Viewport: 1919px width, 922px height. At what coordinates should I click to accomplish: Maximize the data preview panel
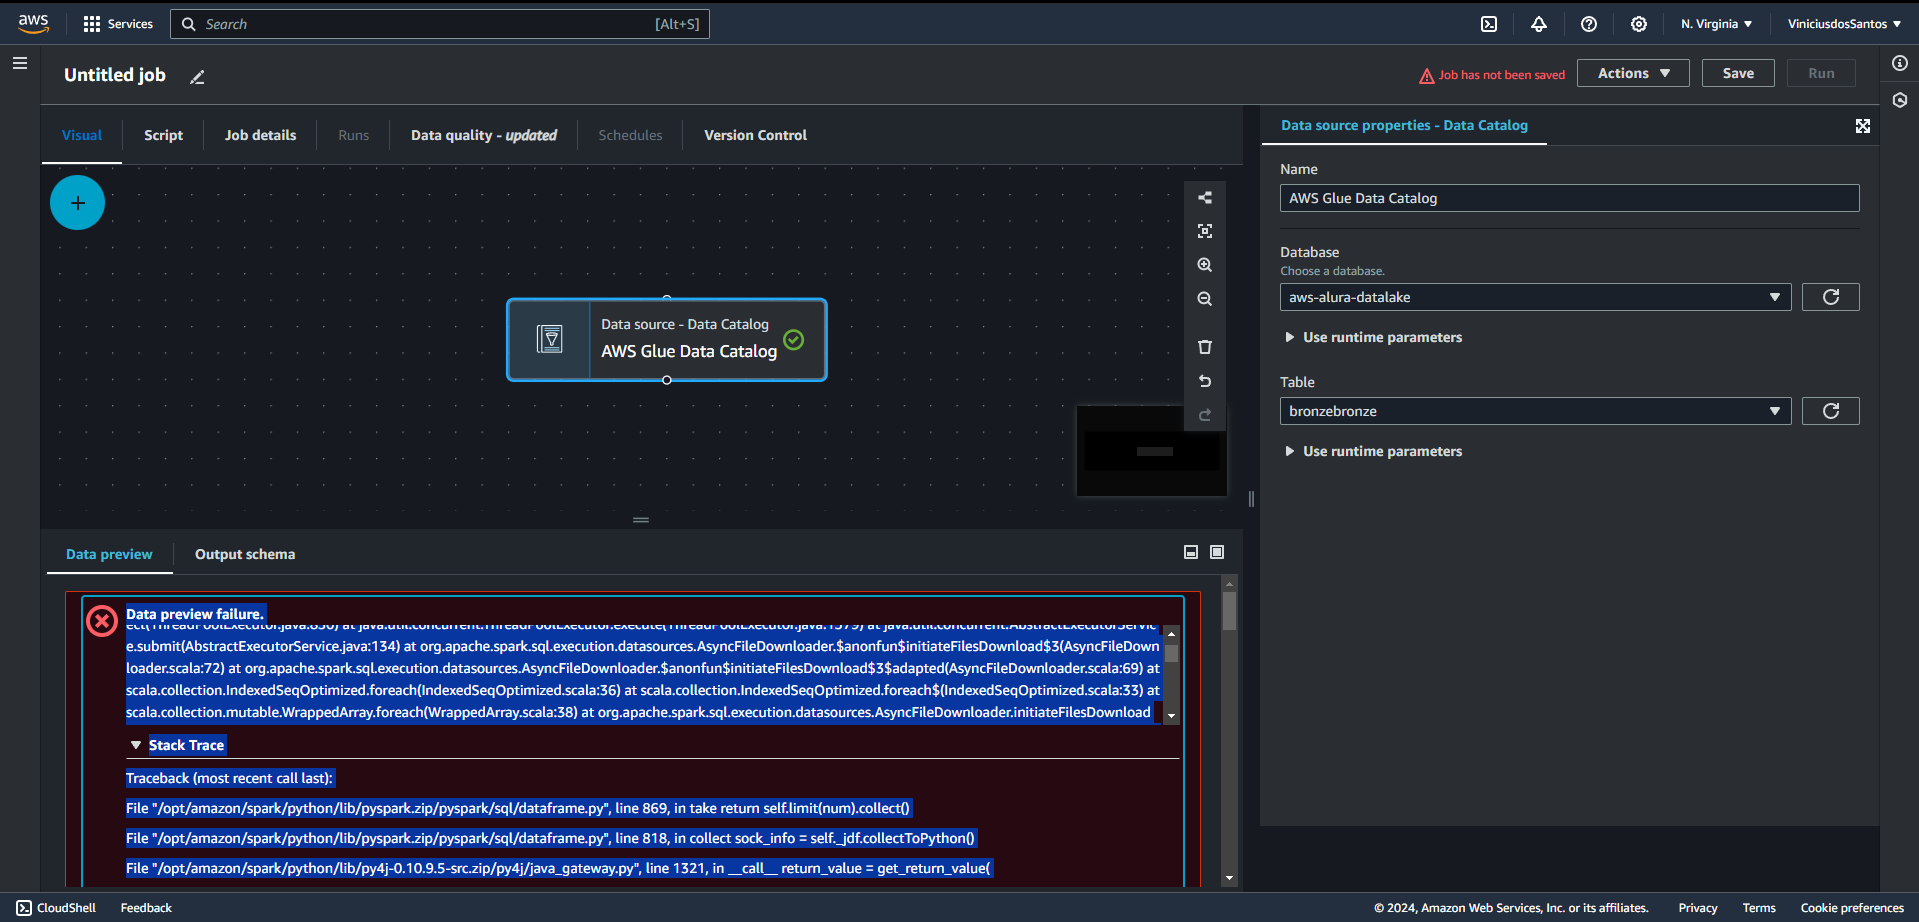[1217, 552]
